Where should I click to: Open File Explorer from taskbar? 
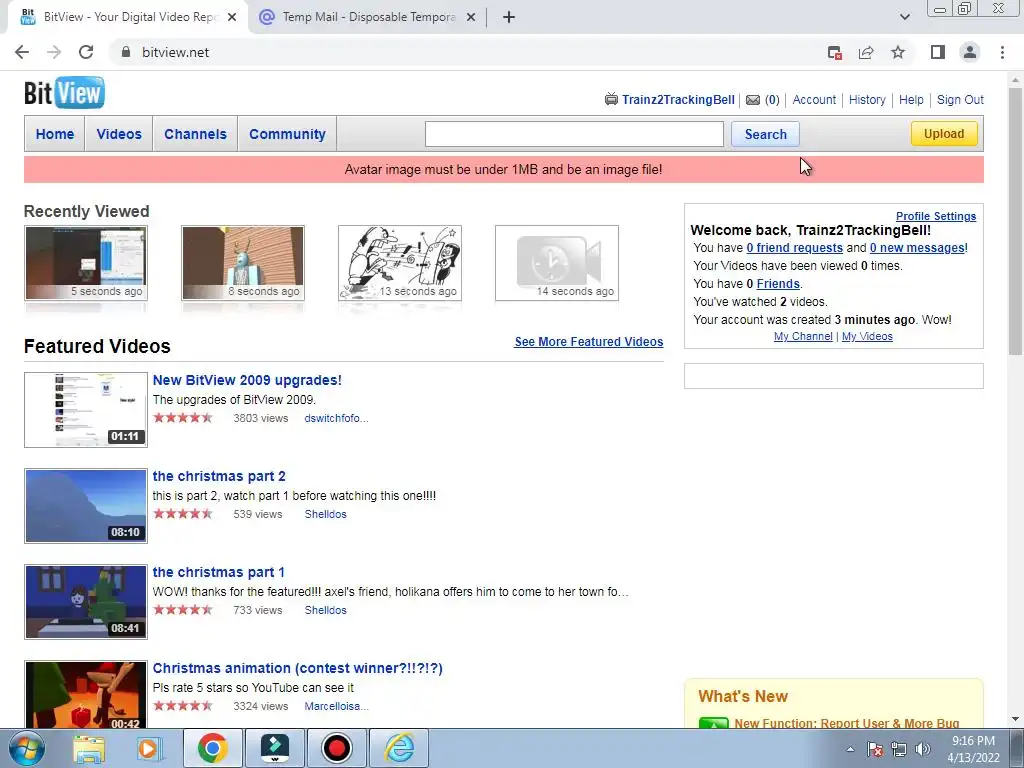[89, 748]
